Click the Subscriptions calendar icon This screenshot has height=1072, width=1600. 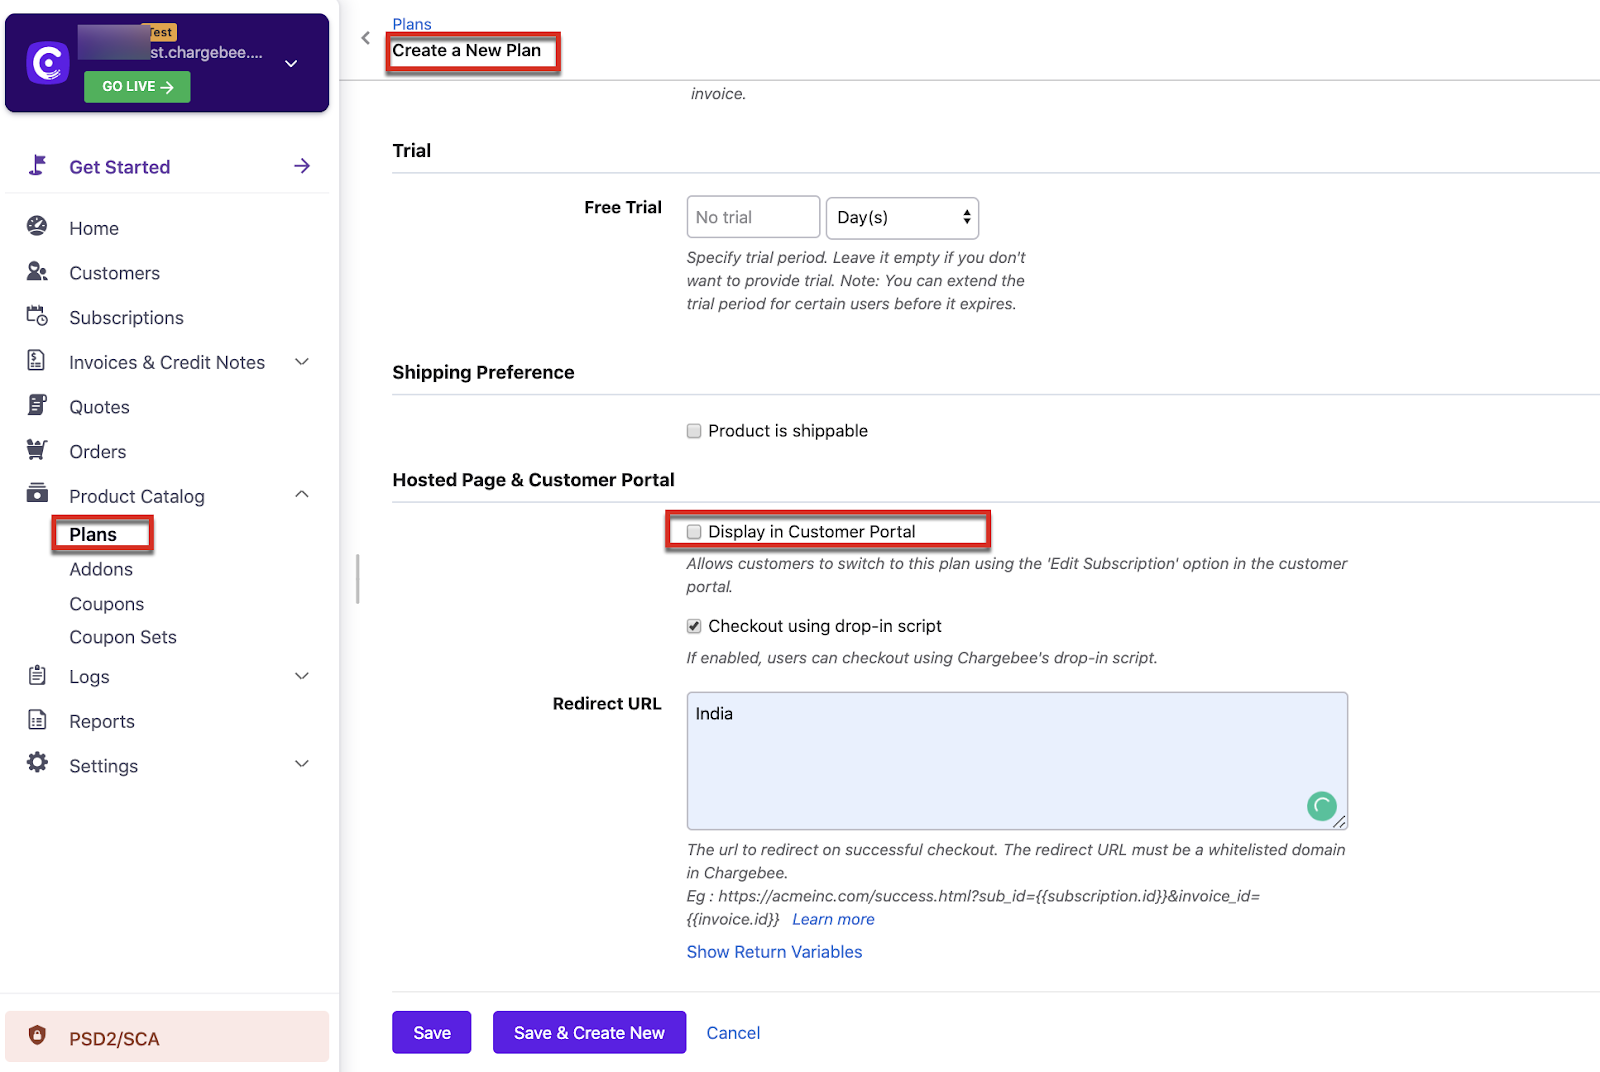37,317
